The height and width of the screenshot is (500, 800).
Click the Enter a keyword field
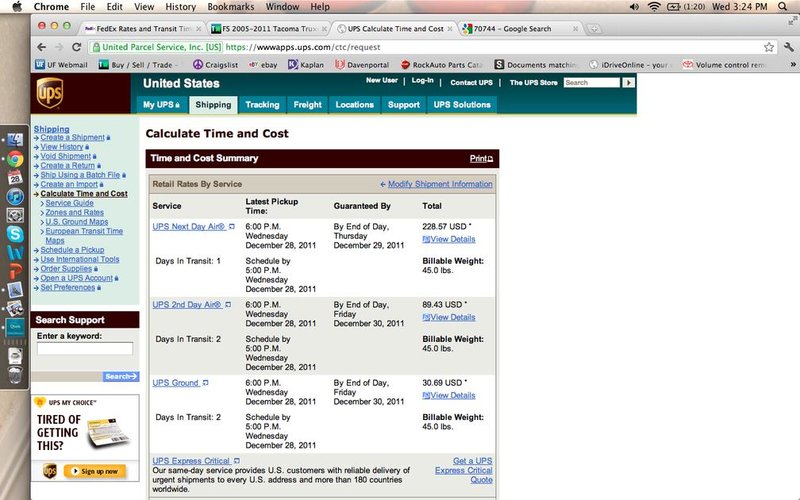coord(85,348)
